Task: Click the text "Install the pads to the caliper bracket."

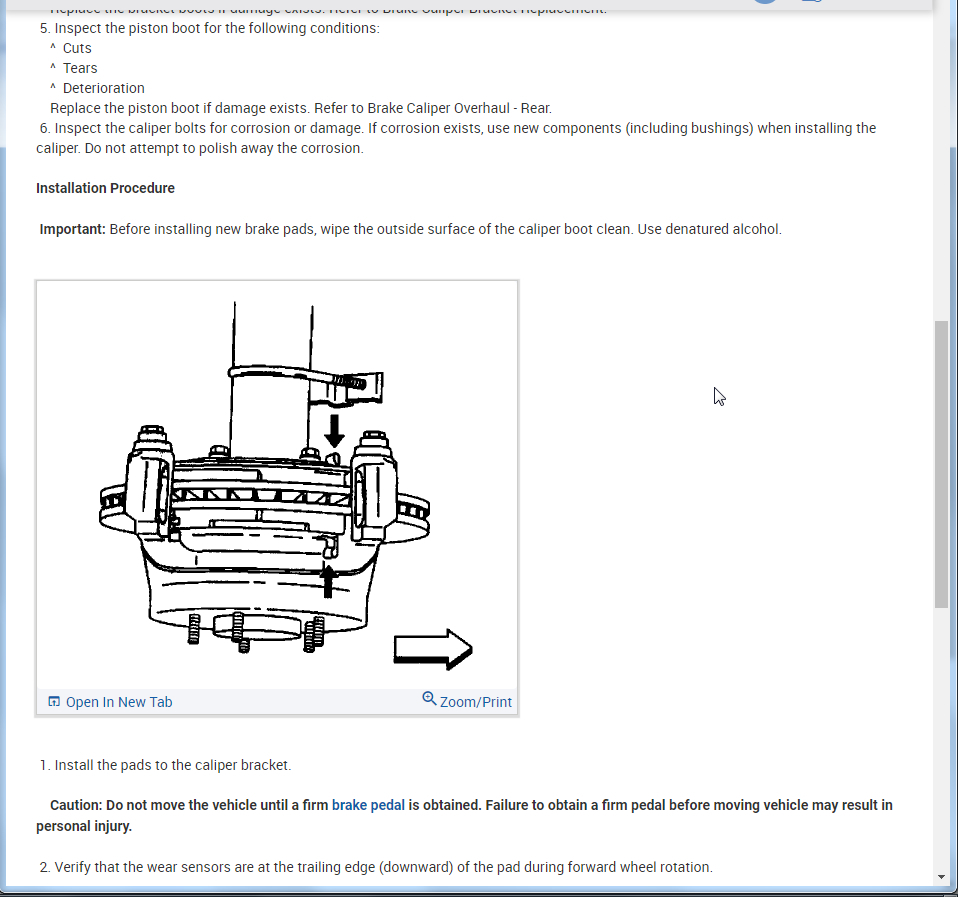Action: (x=172, y=765)
